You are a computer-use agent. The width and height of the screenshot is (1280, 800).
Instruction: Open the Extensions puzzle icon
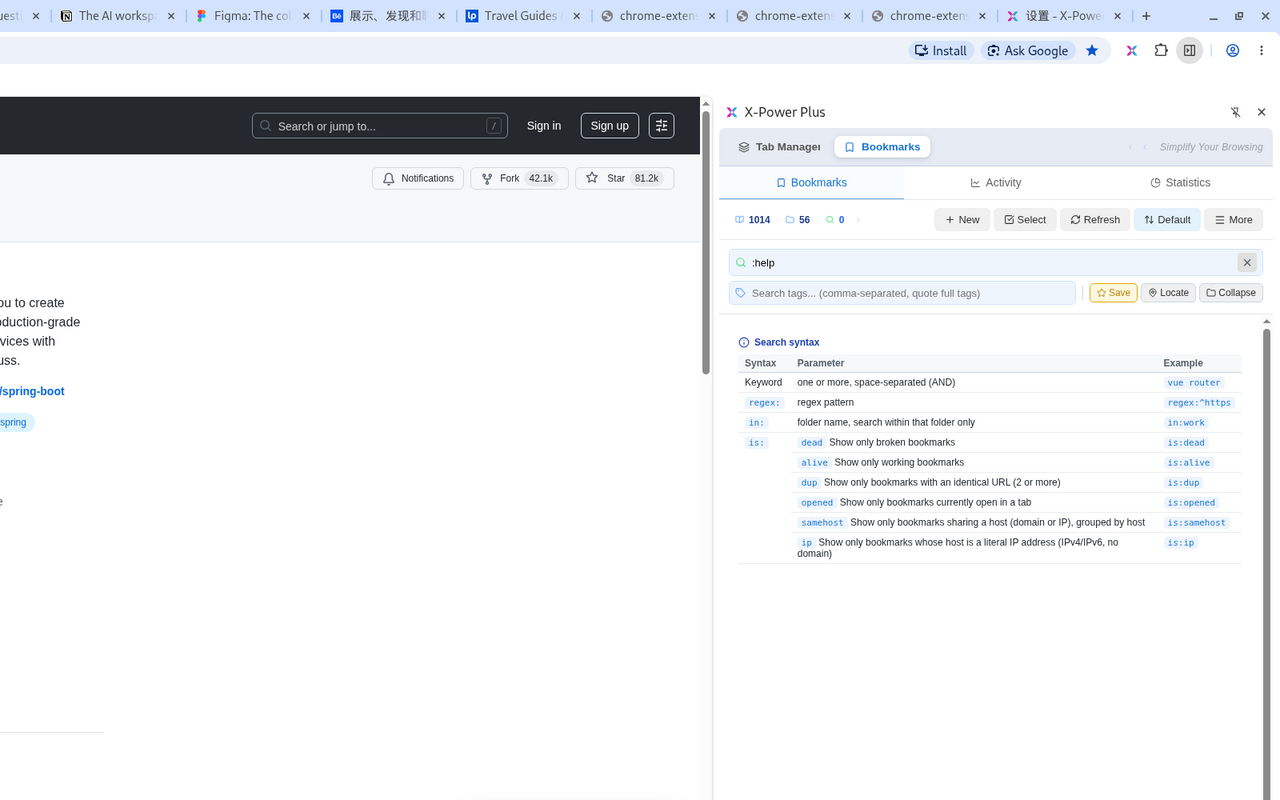1161,51
